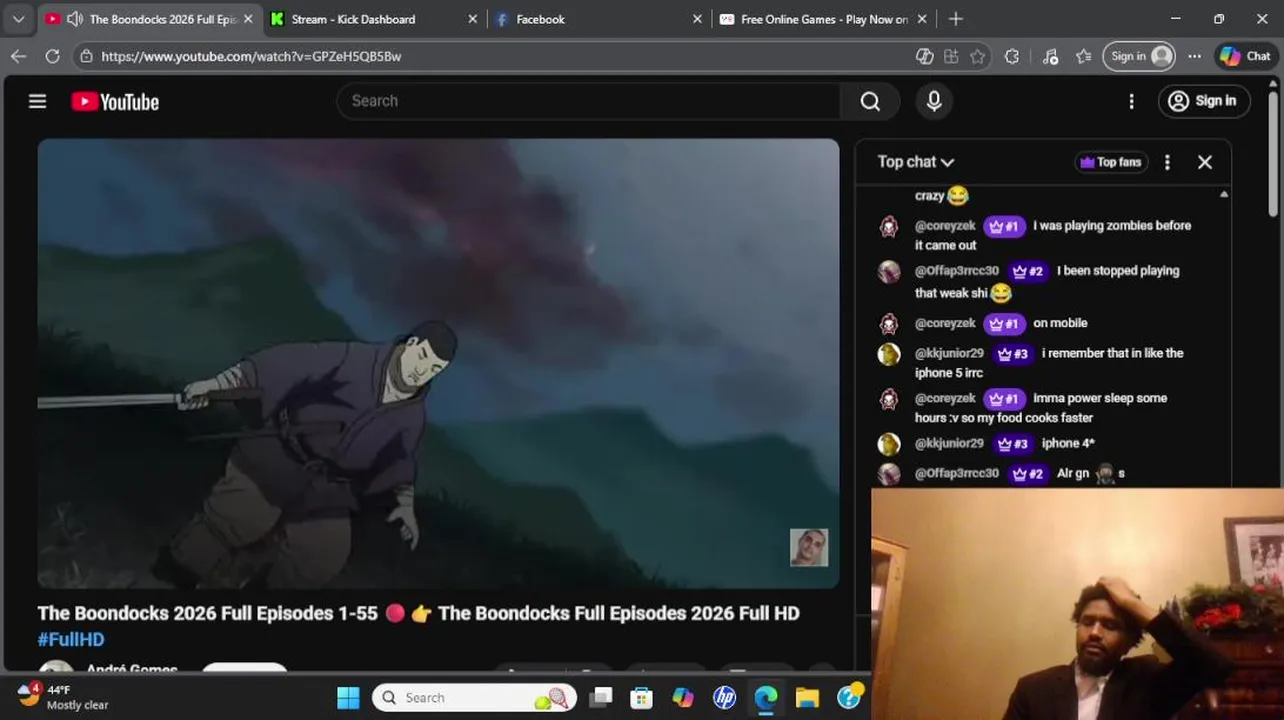This screenshot has width=1284, height=720.
Task: Open the weather widget showing 44°F
Action: point(62,697)
